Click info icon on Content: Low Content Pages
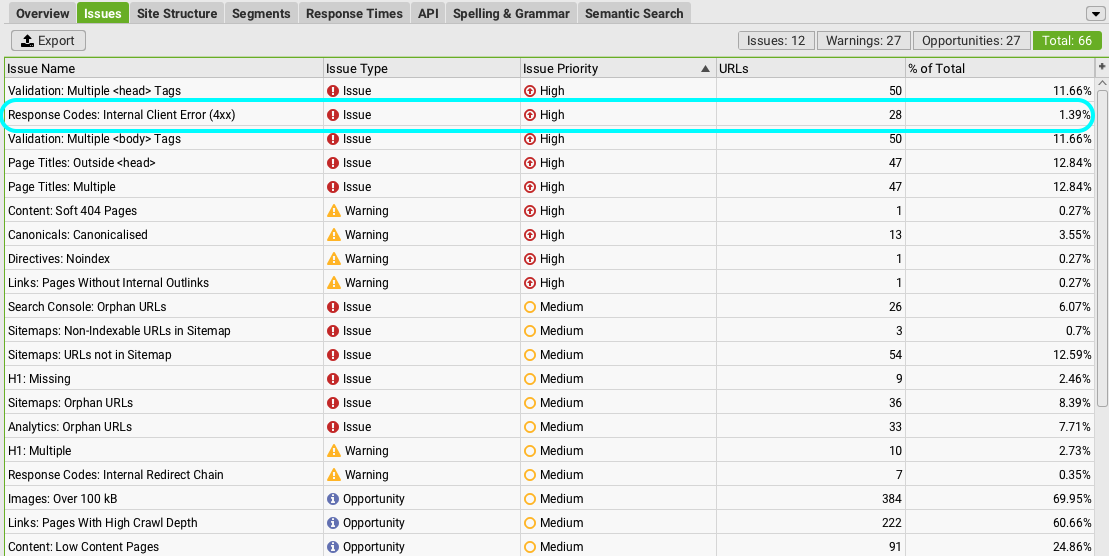The width and height of the screenshot is (1109, 556). (333, 548)
